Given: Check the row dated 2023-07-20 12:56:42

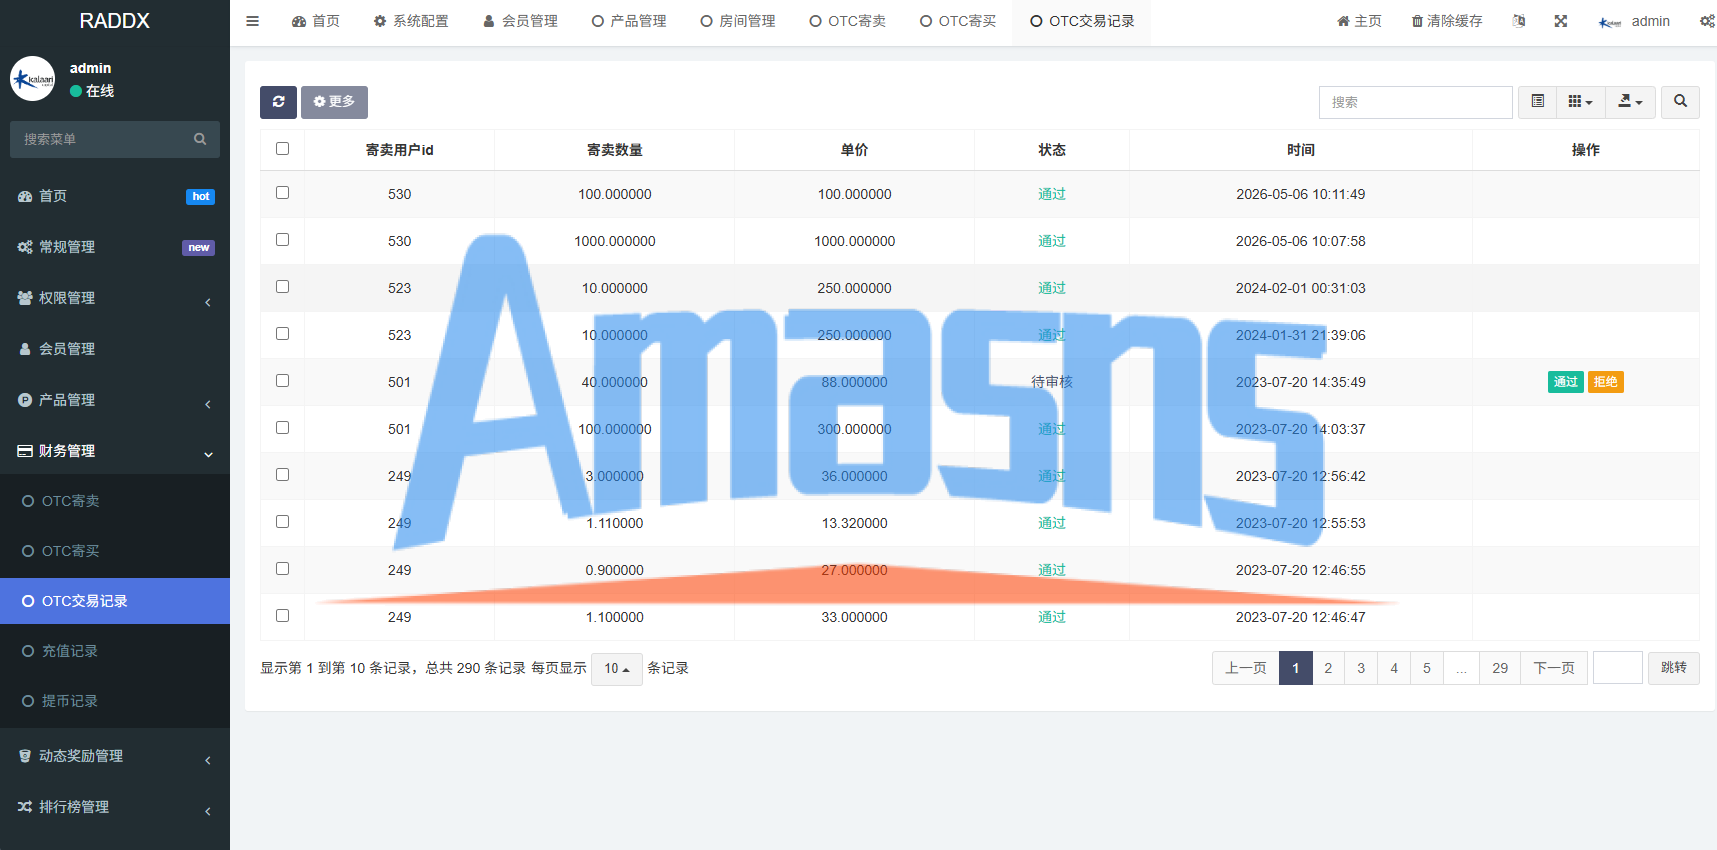Looking at the screenshot, I should click(282, 474).
